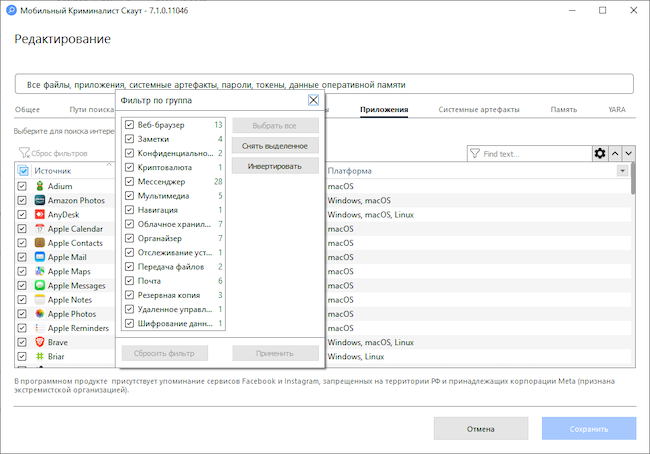Close the Фильтр по группа popup
This screenshot has height=454, width=650.
tap(313, 100)
